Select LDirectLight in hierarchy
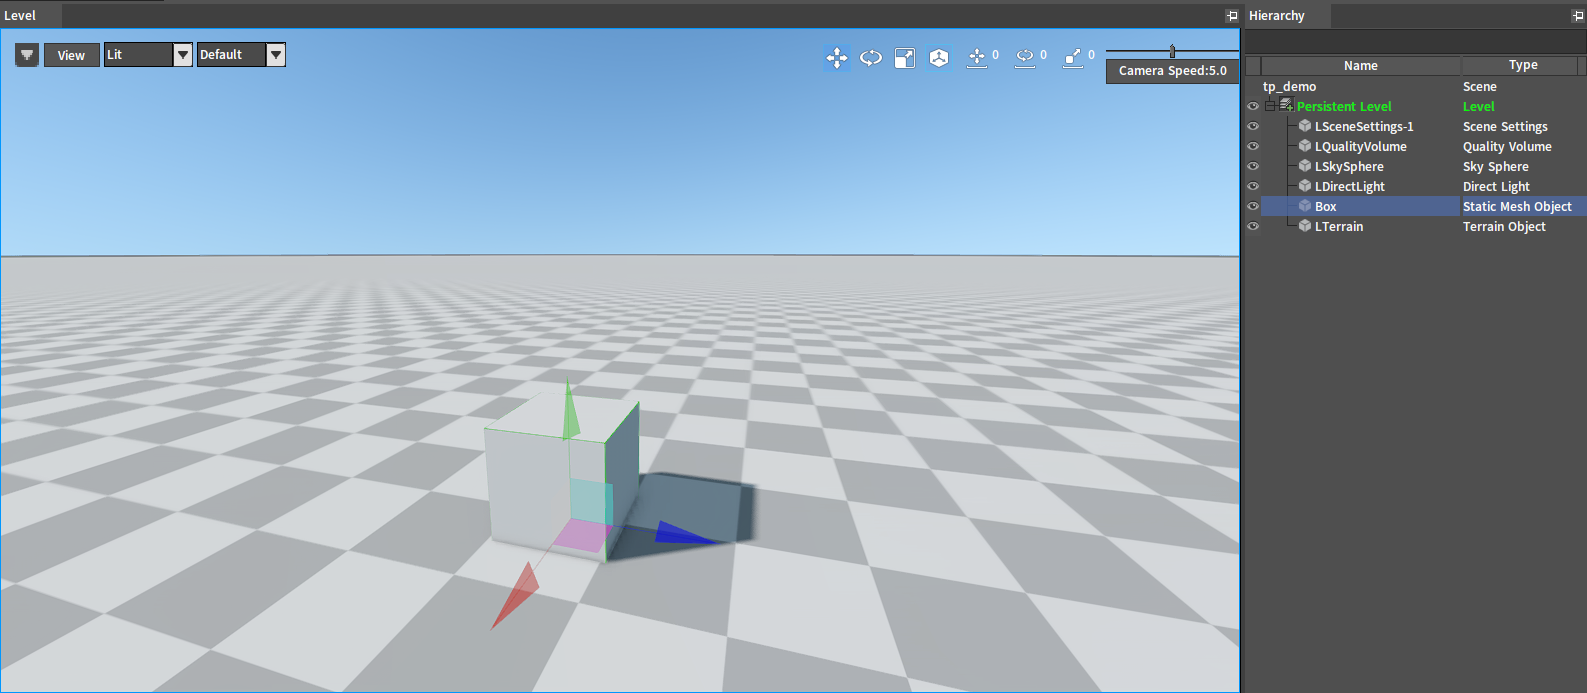This screenshot has height=693, width=1587. point(1350,186)
